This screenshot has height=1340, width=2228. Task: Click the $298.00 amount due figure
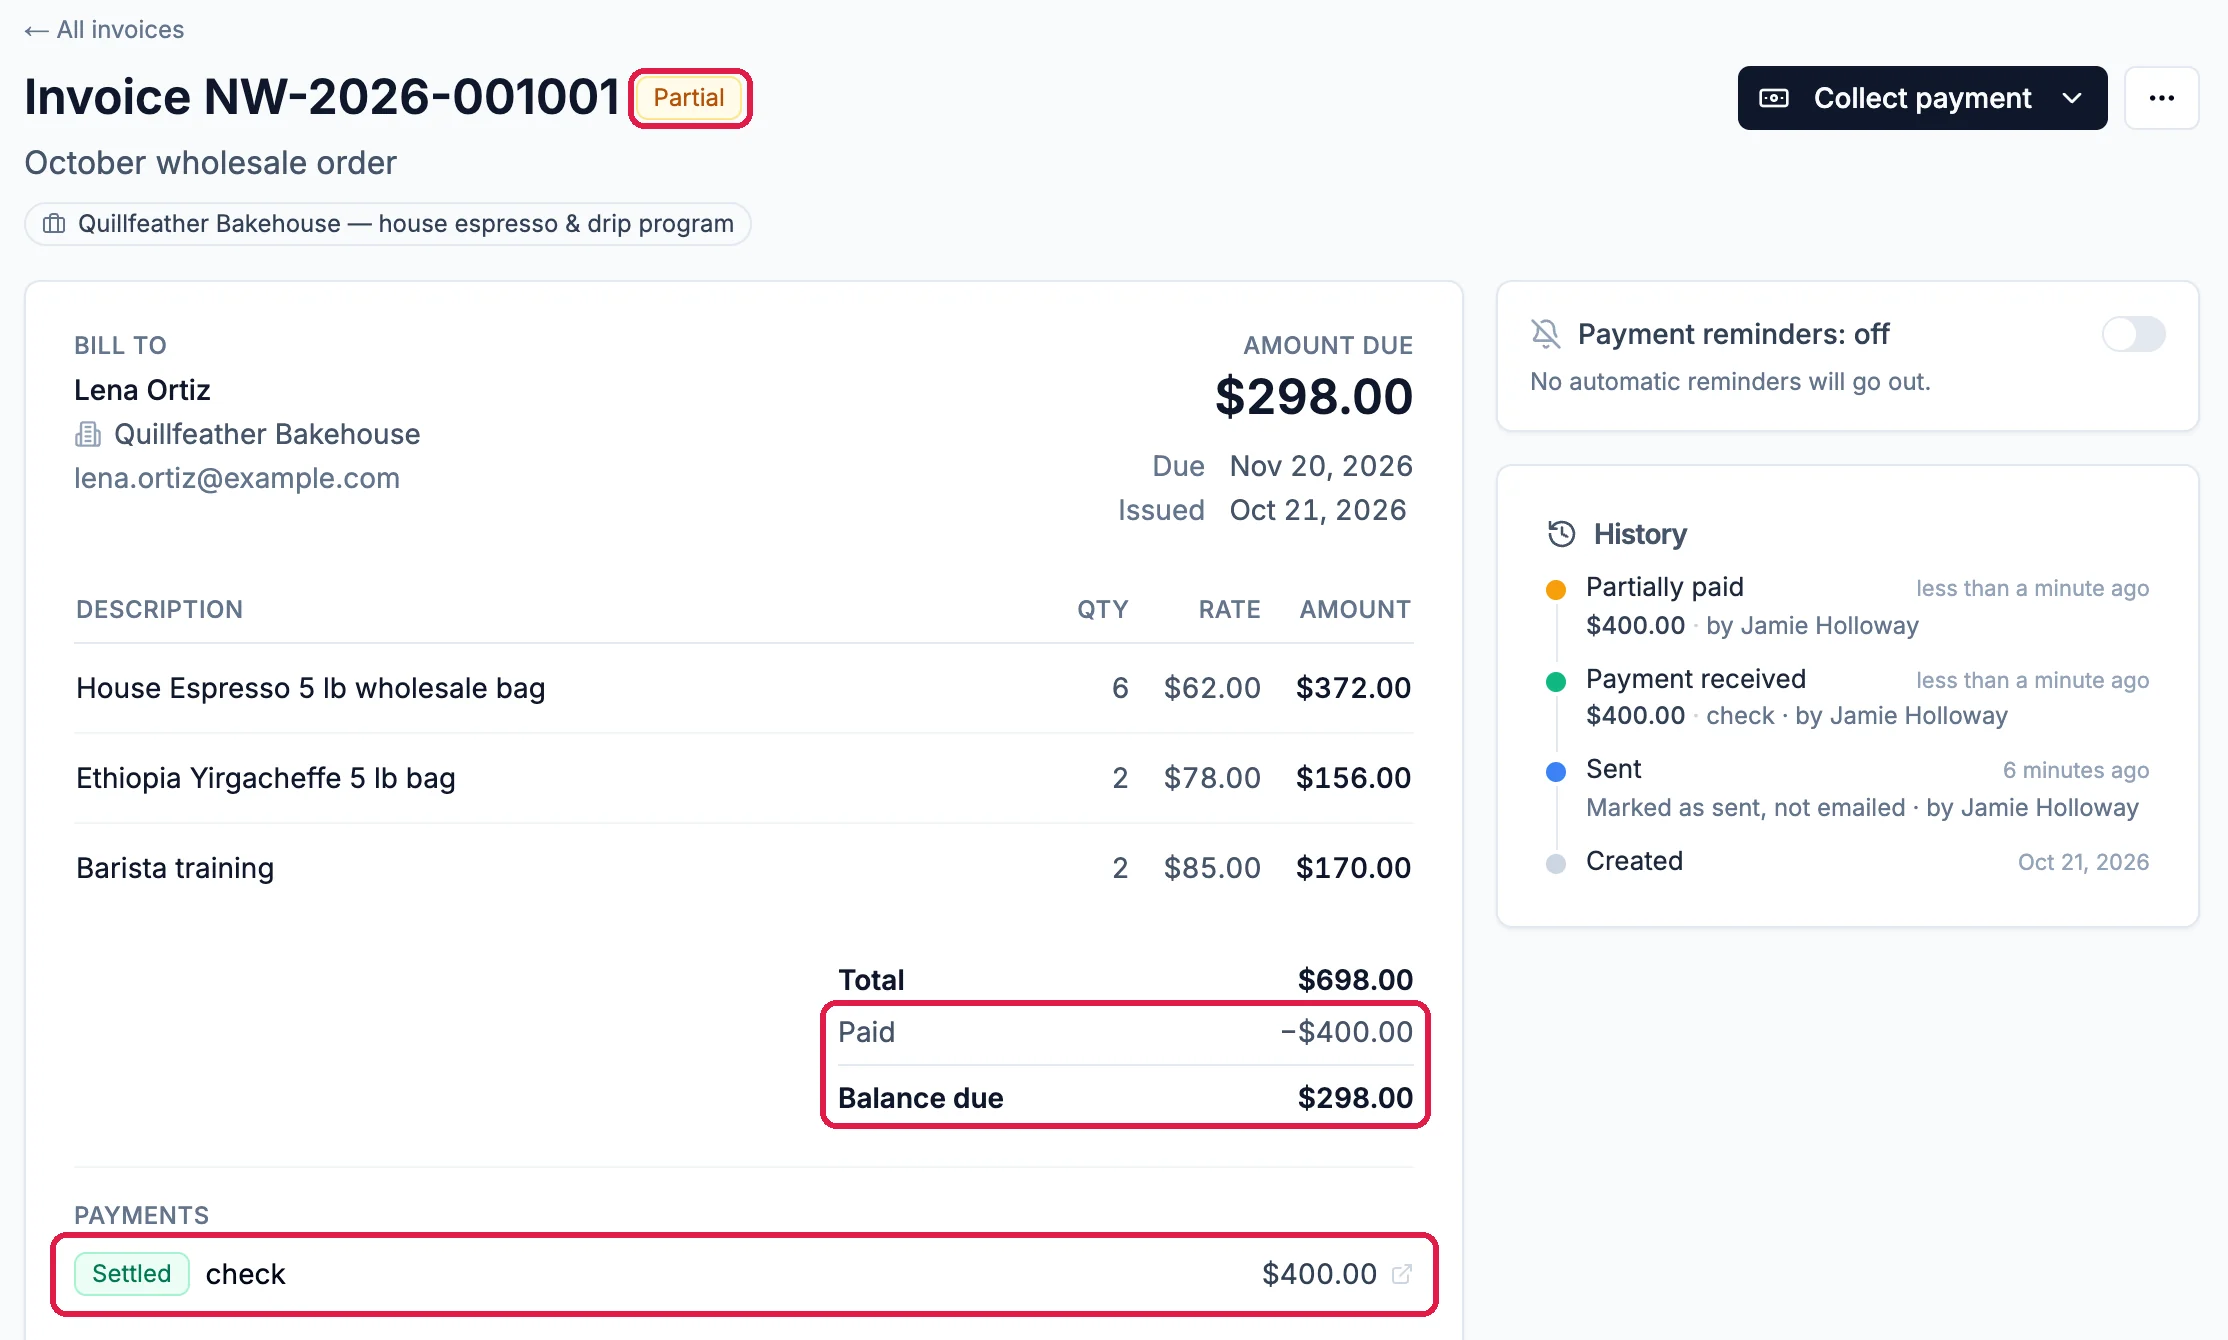point(1313,397)
